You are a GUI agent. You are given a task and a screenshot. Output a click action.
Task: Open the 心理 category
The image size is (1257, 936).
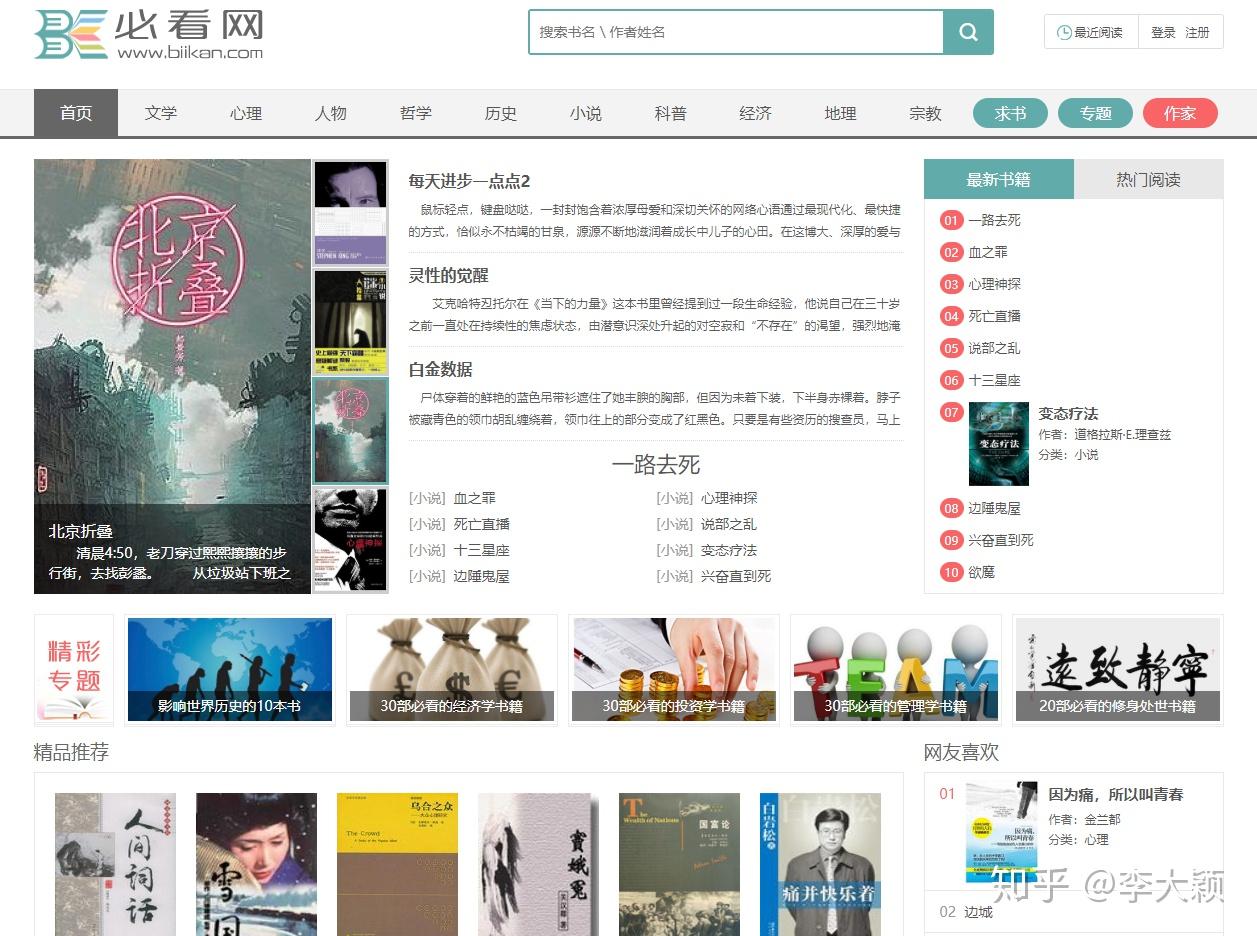pyautogui.click(x=245, y=113)
